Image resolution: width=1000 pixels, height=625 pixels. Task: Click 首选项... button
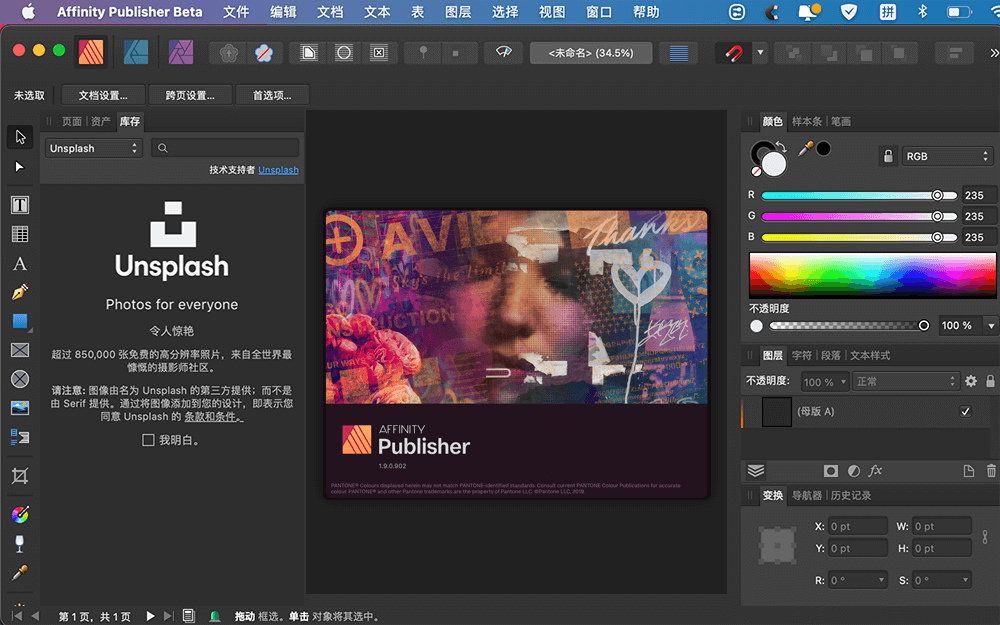pyautogui.click(x=272, y=95)
